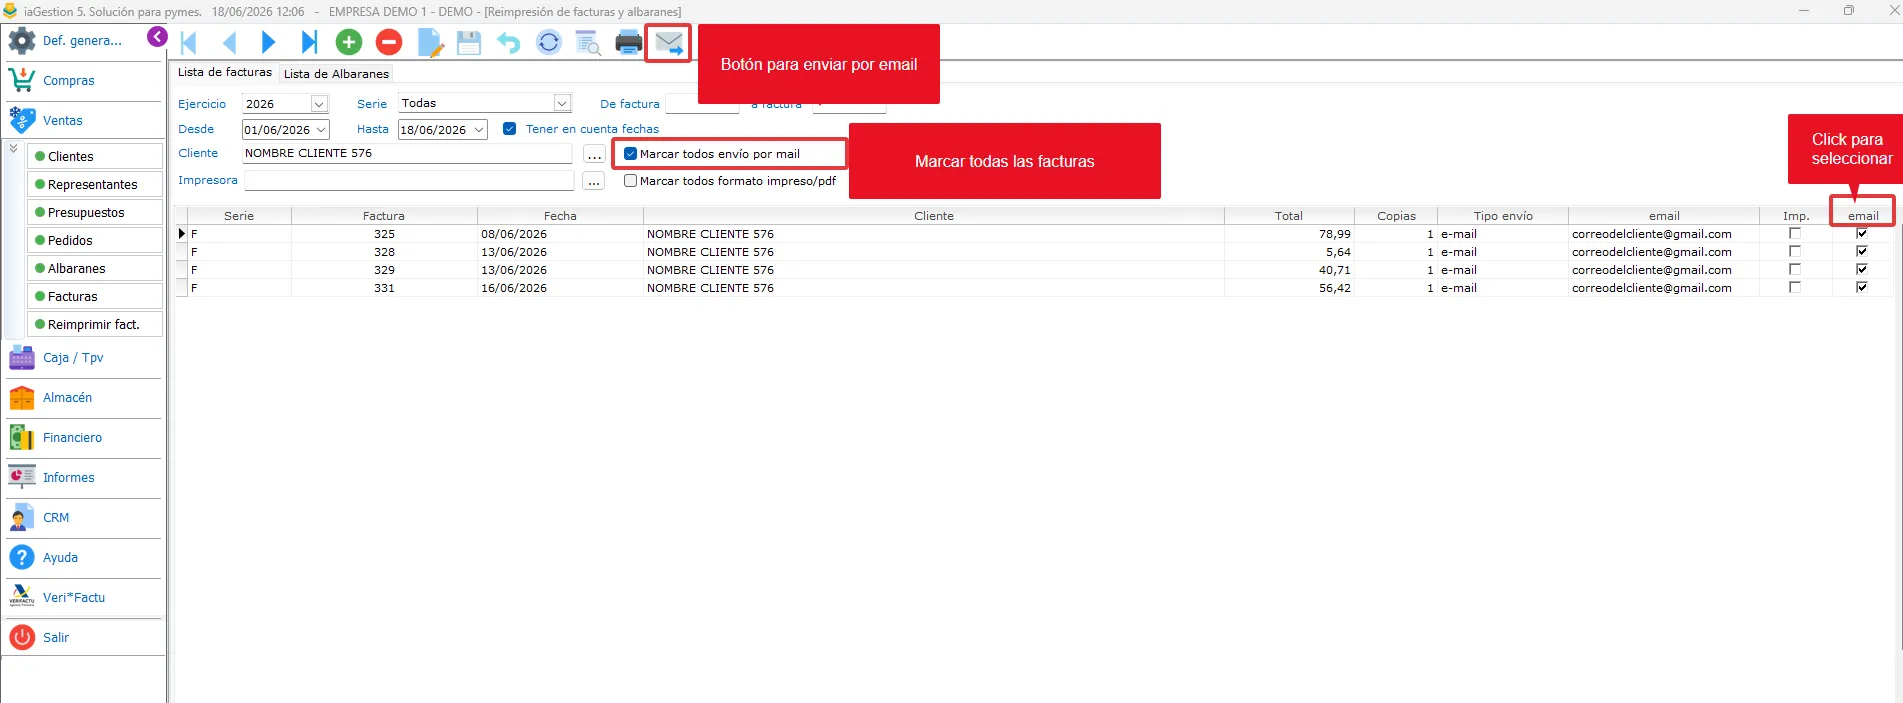Viewport: 1903px width, 703px height.
Task: Open Presupuestos in the Ventas submenu
Action: (96, 212)
